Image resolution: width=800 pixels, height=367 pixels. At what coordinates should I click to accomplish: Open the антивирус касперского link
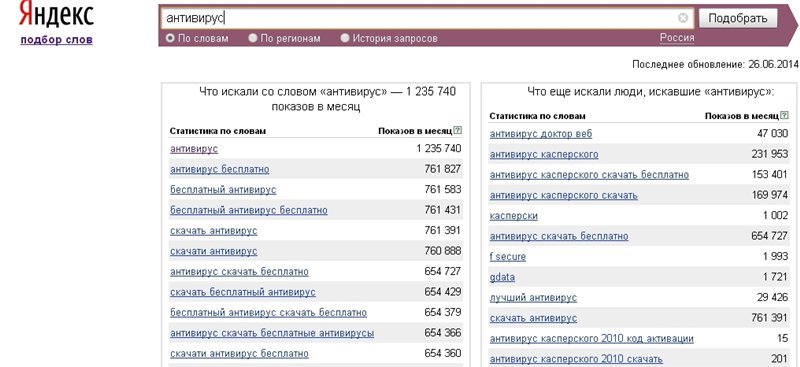pyautogui.click(x=544, y=154)
